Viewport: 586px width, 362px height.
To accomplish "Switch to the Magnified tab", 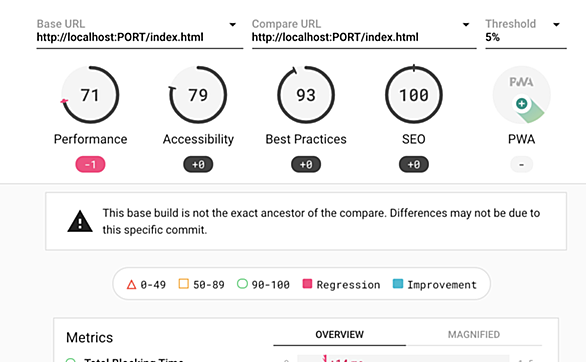I will [x=474, y=334].
